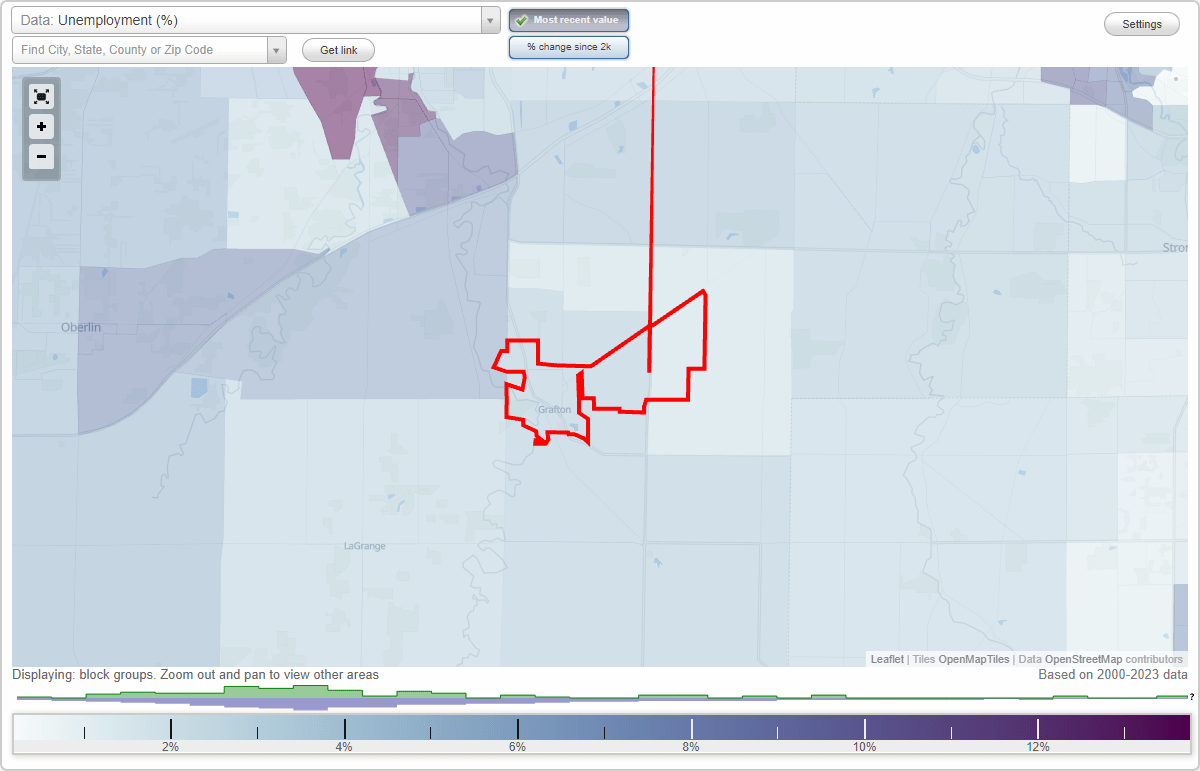Select the Most recent value option
Viewport: 1200px width, 771px height.
[569, 20]
